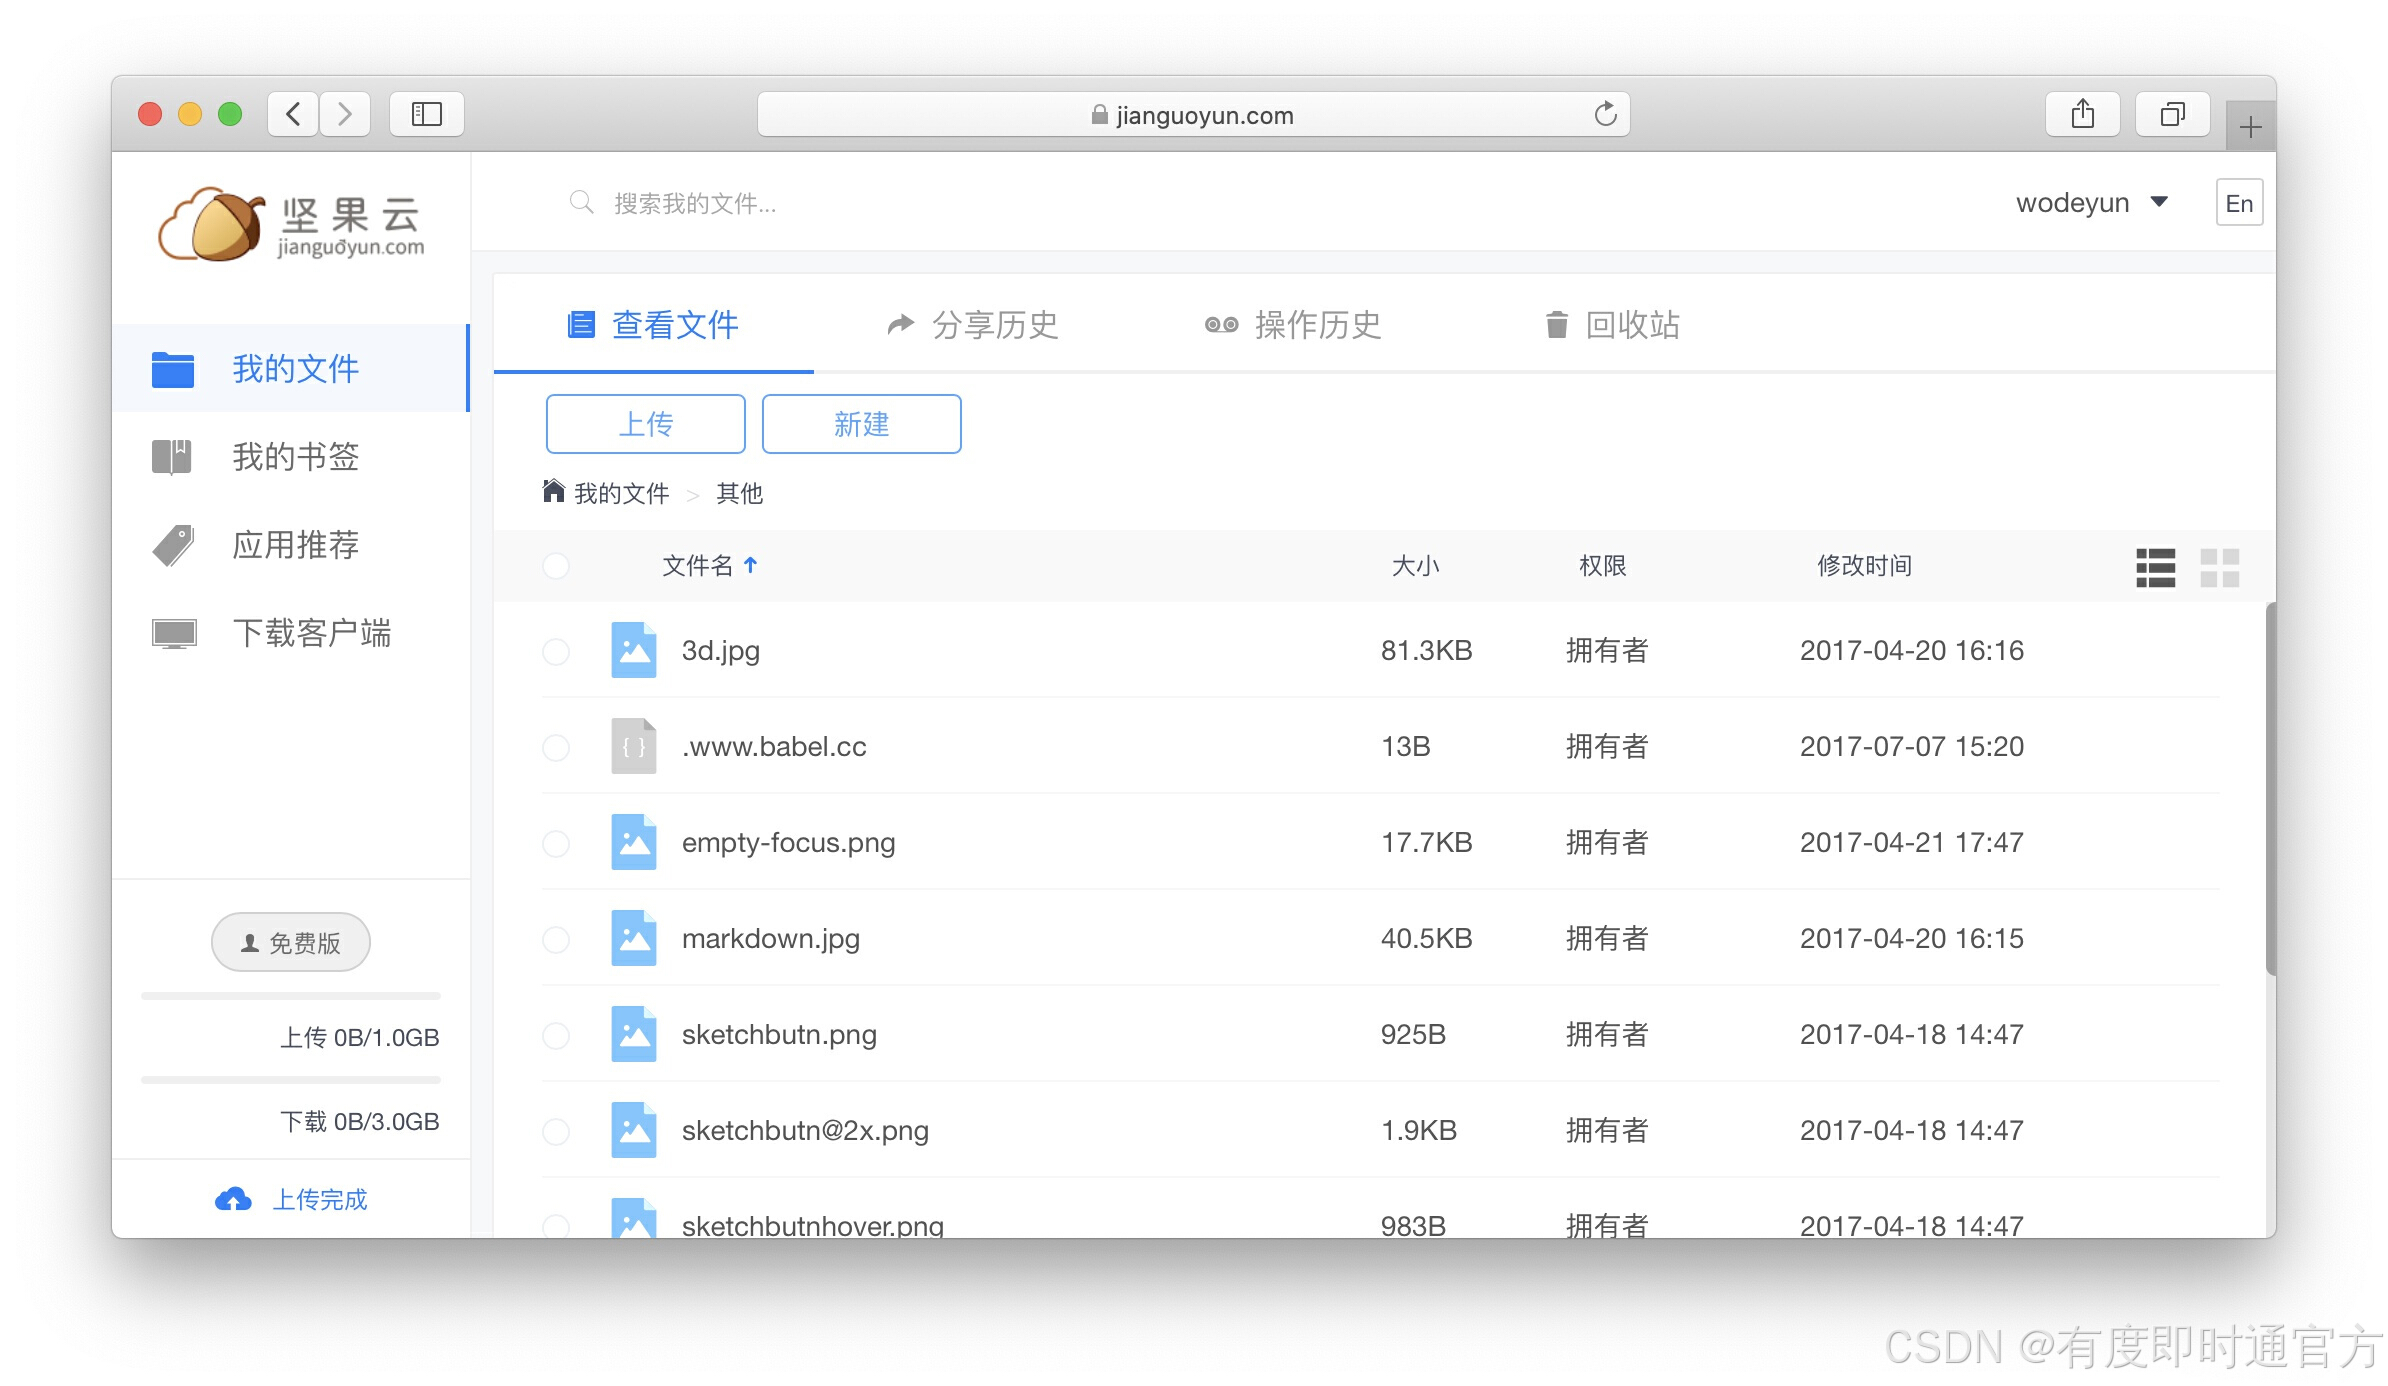Toggle the 文件名 sort order arrow
2388x1386 pixels.
[x=751, y=565]
